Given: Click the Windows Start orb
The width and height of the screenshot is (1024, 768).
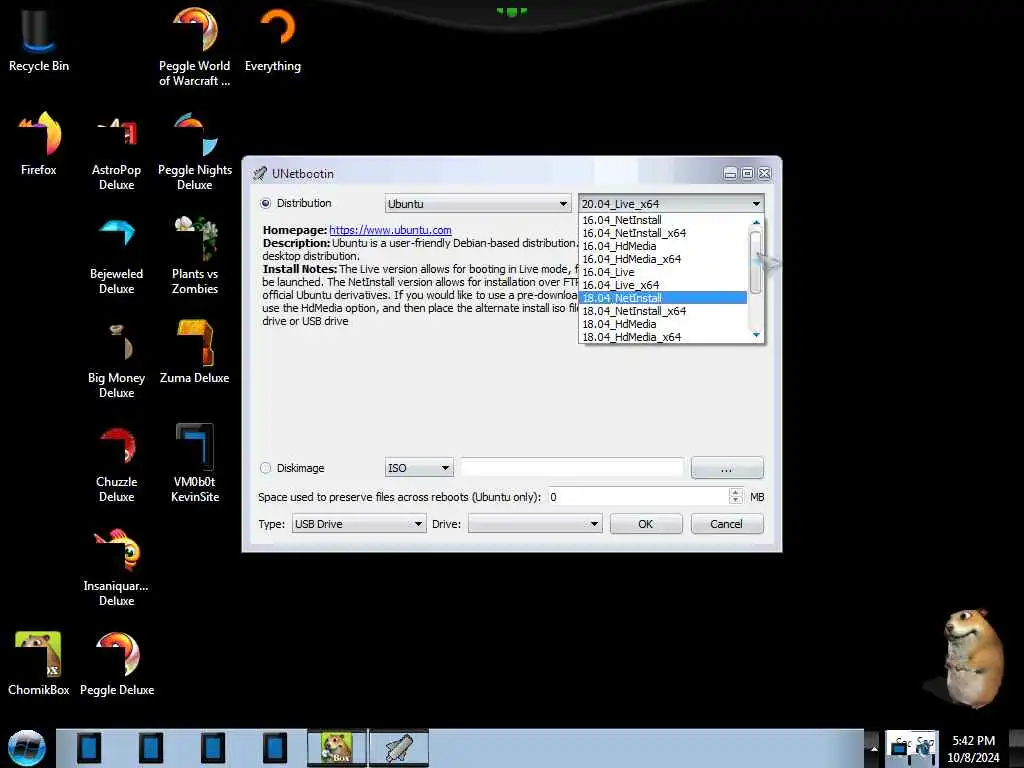Looking at the screenshot, I should click(27, 748).
